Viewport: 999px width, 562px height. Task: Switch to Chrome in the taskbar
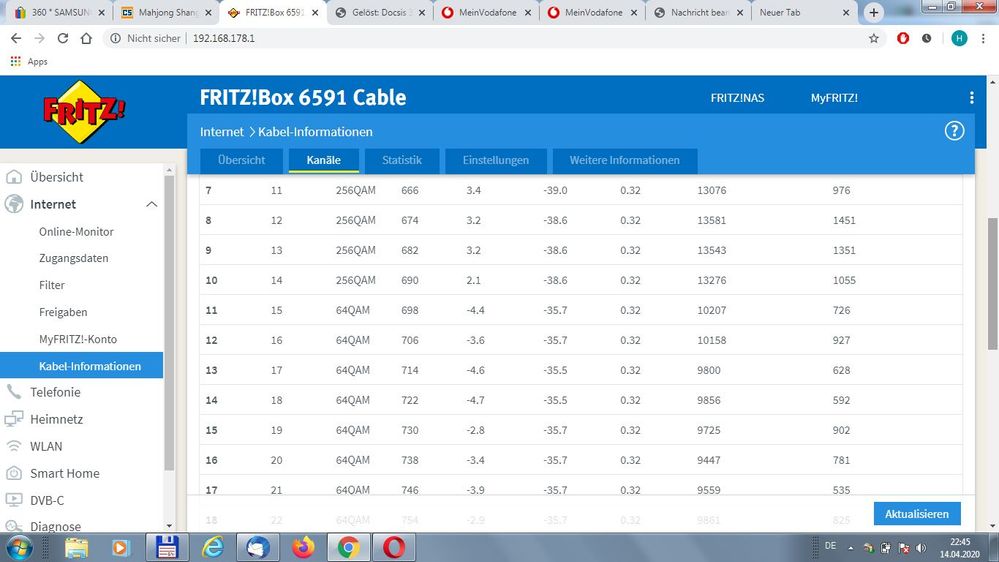click(x=348, y=547)
